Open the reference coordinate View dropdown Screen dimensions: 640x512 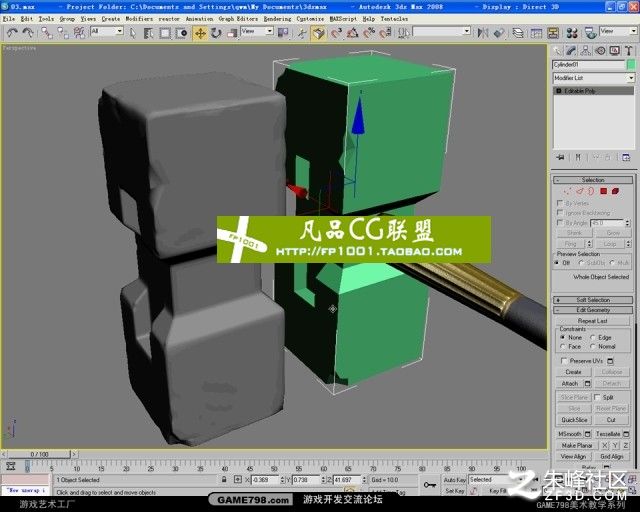coord(257,31)
